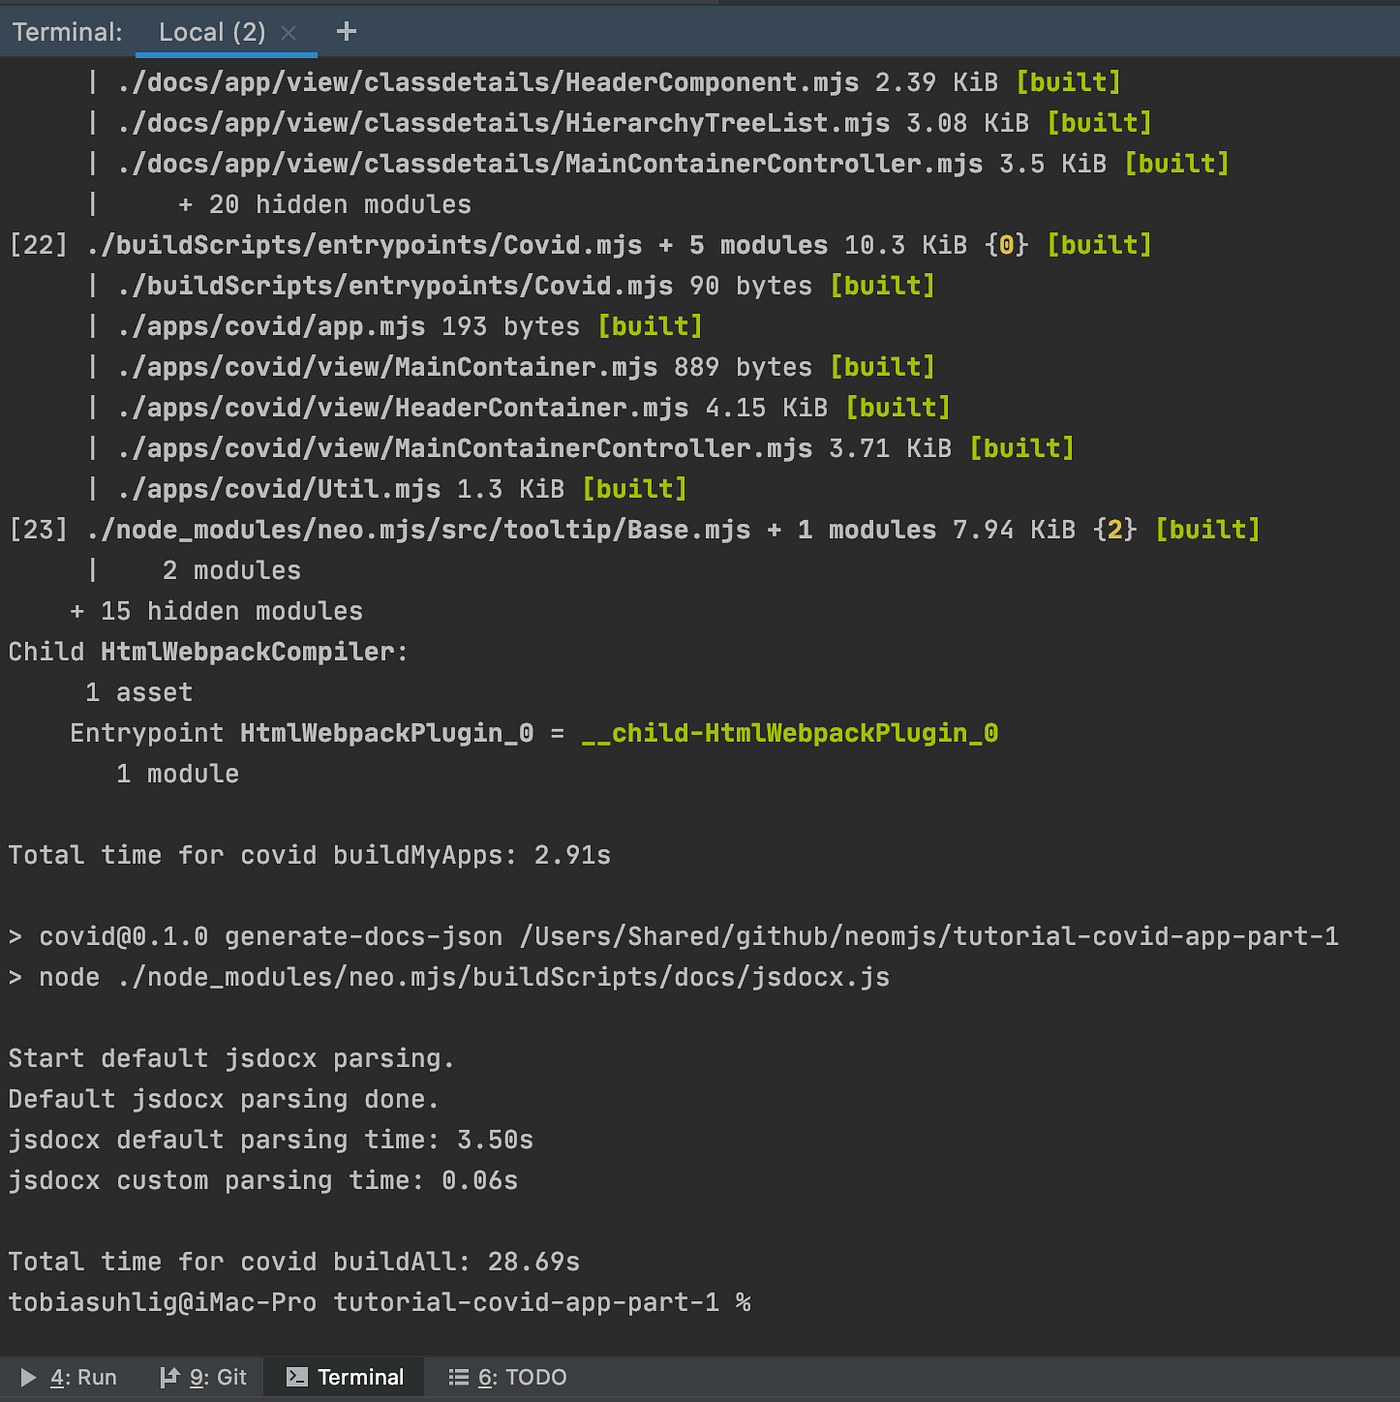Open the Git tool window branch icon
The image size is (1400, 1402).
[x=172, y=1377]
